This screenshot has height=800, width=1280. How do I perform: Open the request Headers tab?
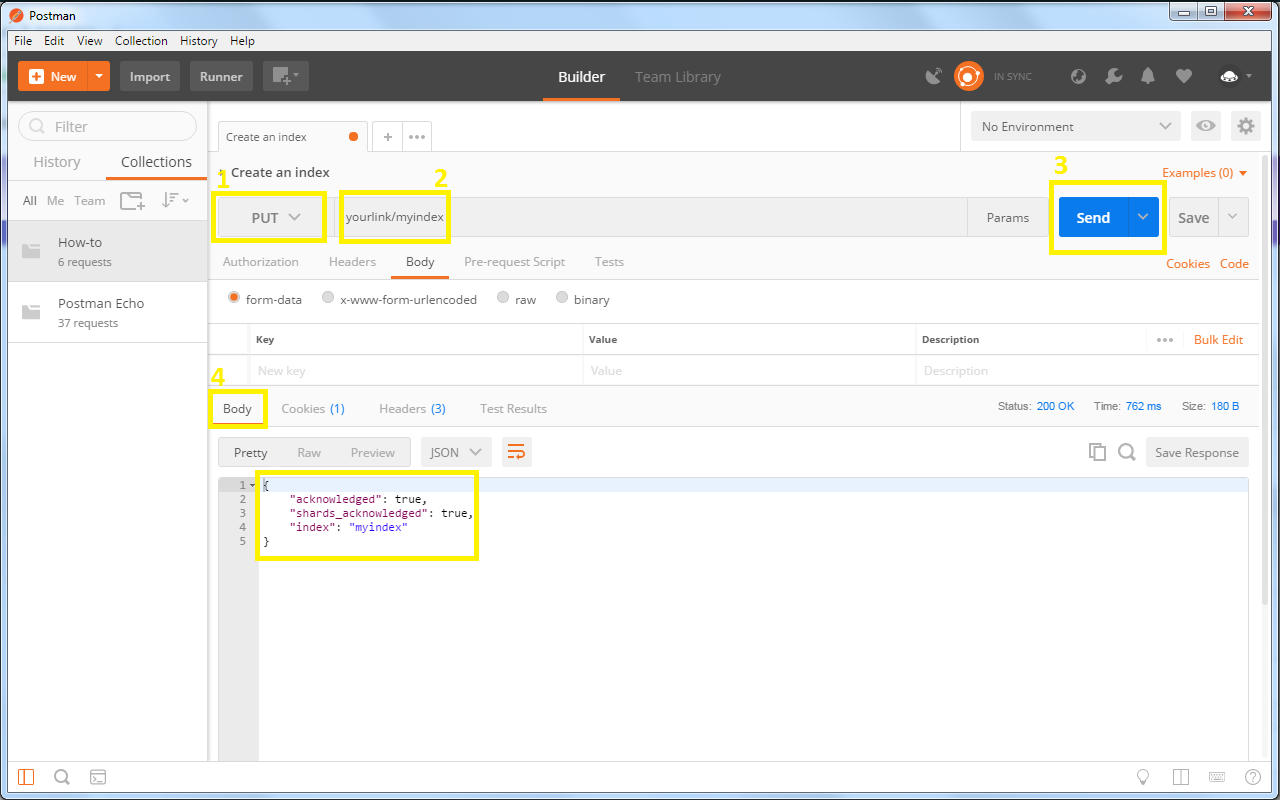click(x=352, y=262)
